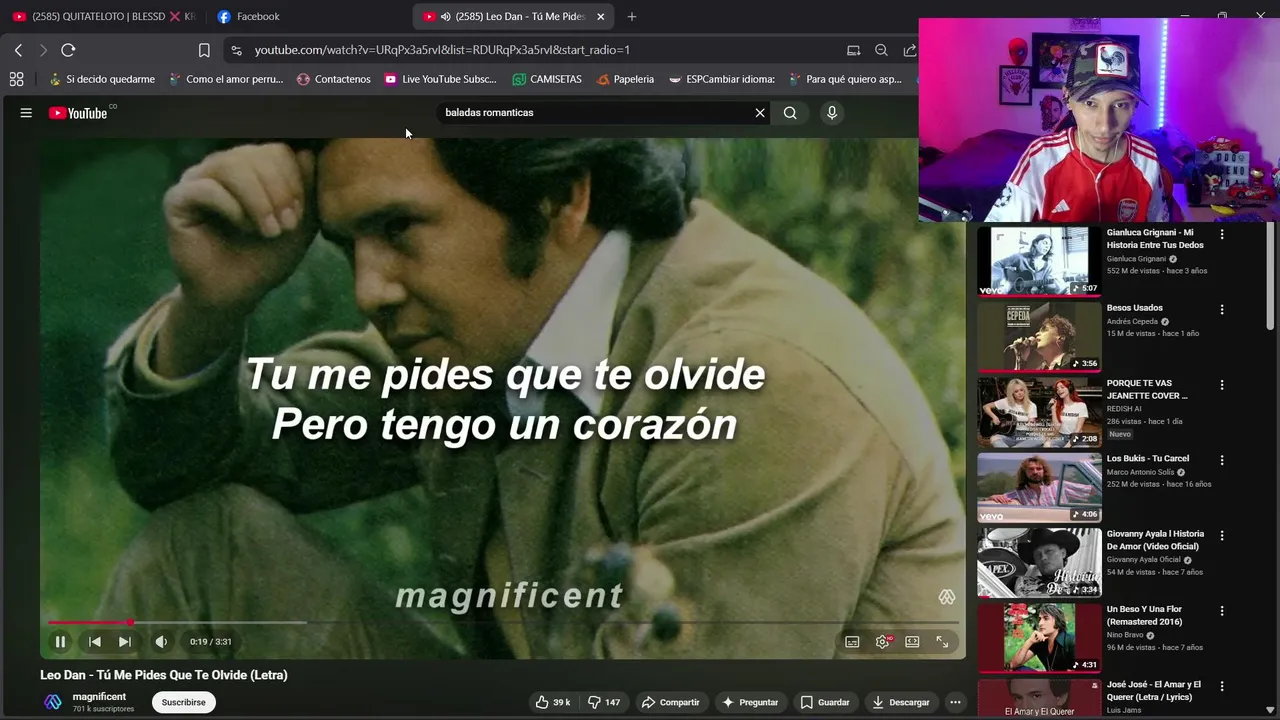Skip to previous video in playlist
Viewport: 1280px width, 720px height.
point(94,642)
